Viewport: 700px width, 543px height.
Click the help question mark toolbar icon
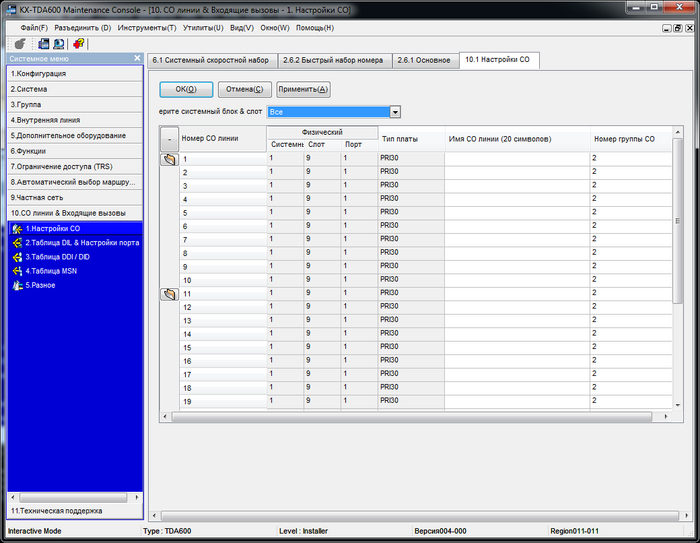coord(79,43)
